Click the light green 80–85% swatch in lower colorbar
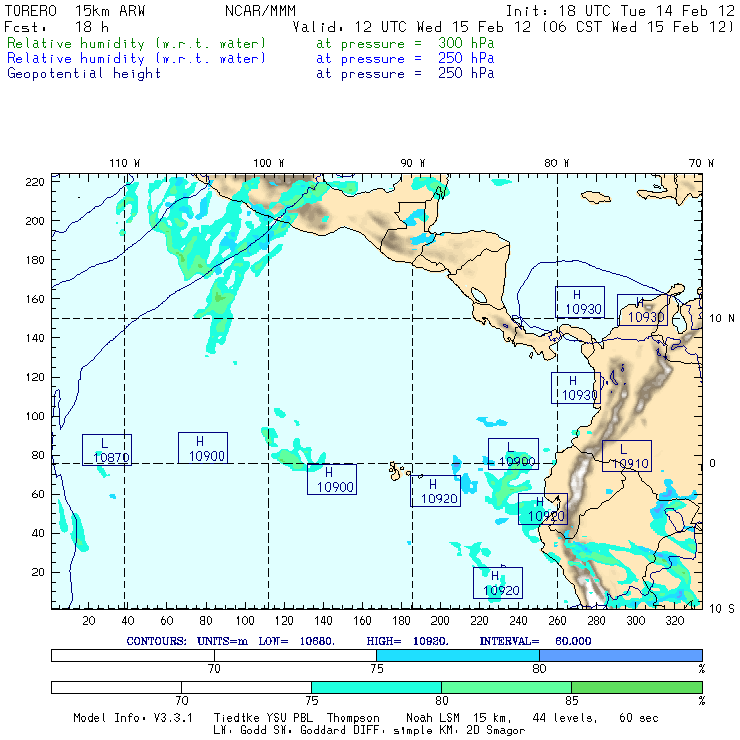The height and width of the screenshot is (740, 740). click(x=506, y=687)
